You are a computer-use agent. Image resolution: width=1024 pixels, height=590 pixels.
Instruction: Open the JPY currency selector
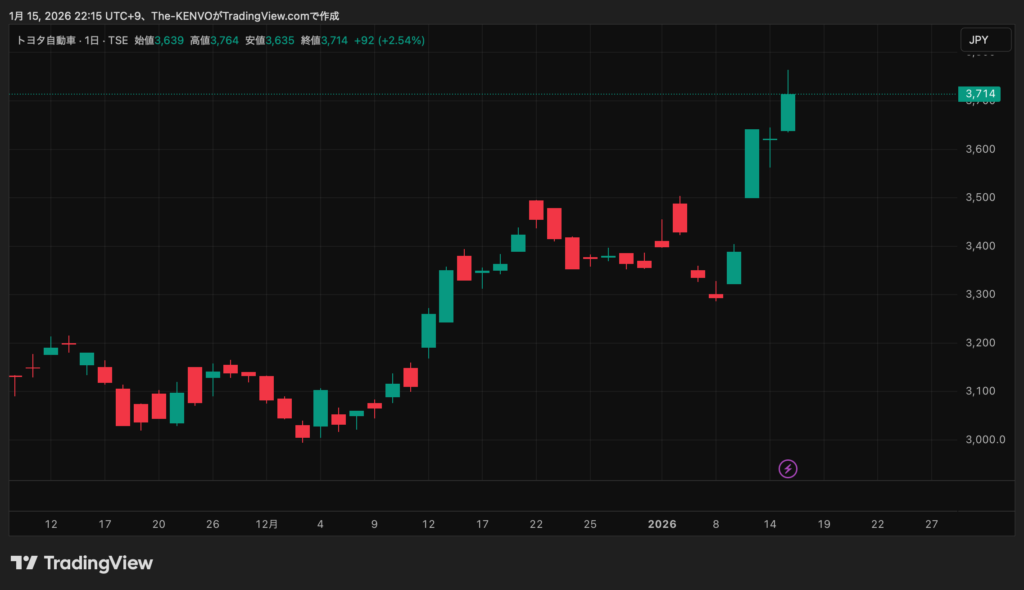978,40
